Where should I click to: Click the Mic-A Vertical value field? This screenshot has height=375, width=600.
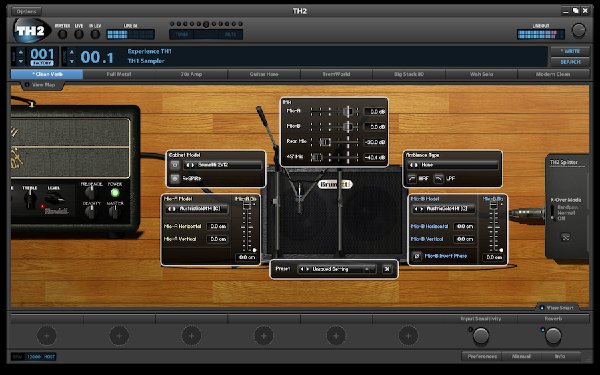(x=218, y=239)
